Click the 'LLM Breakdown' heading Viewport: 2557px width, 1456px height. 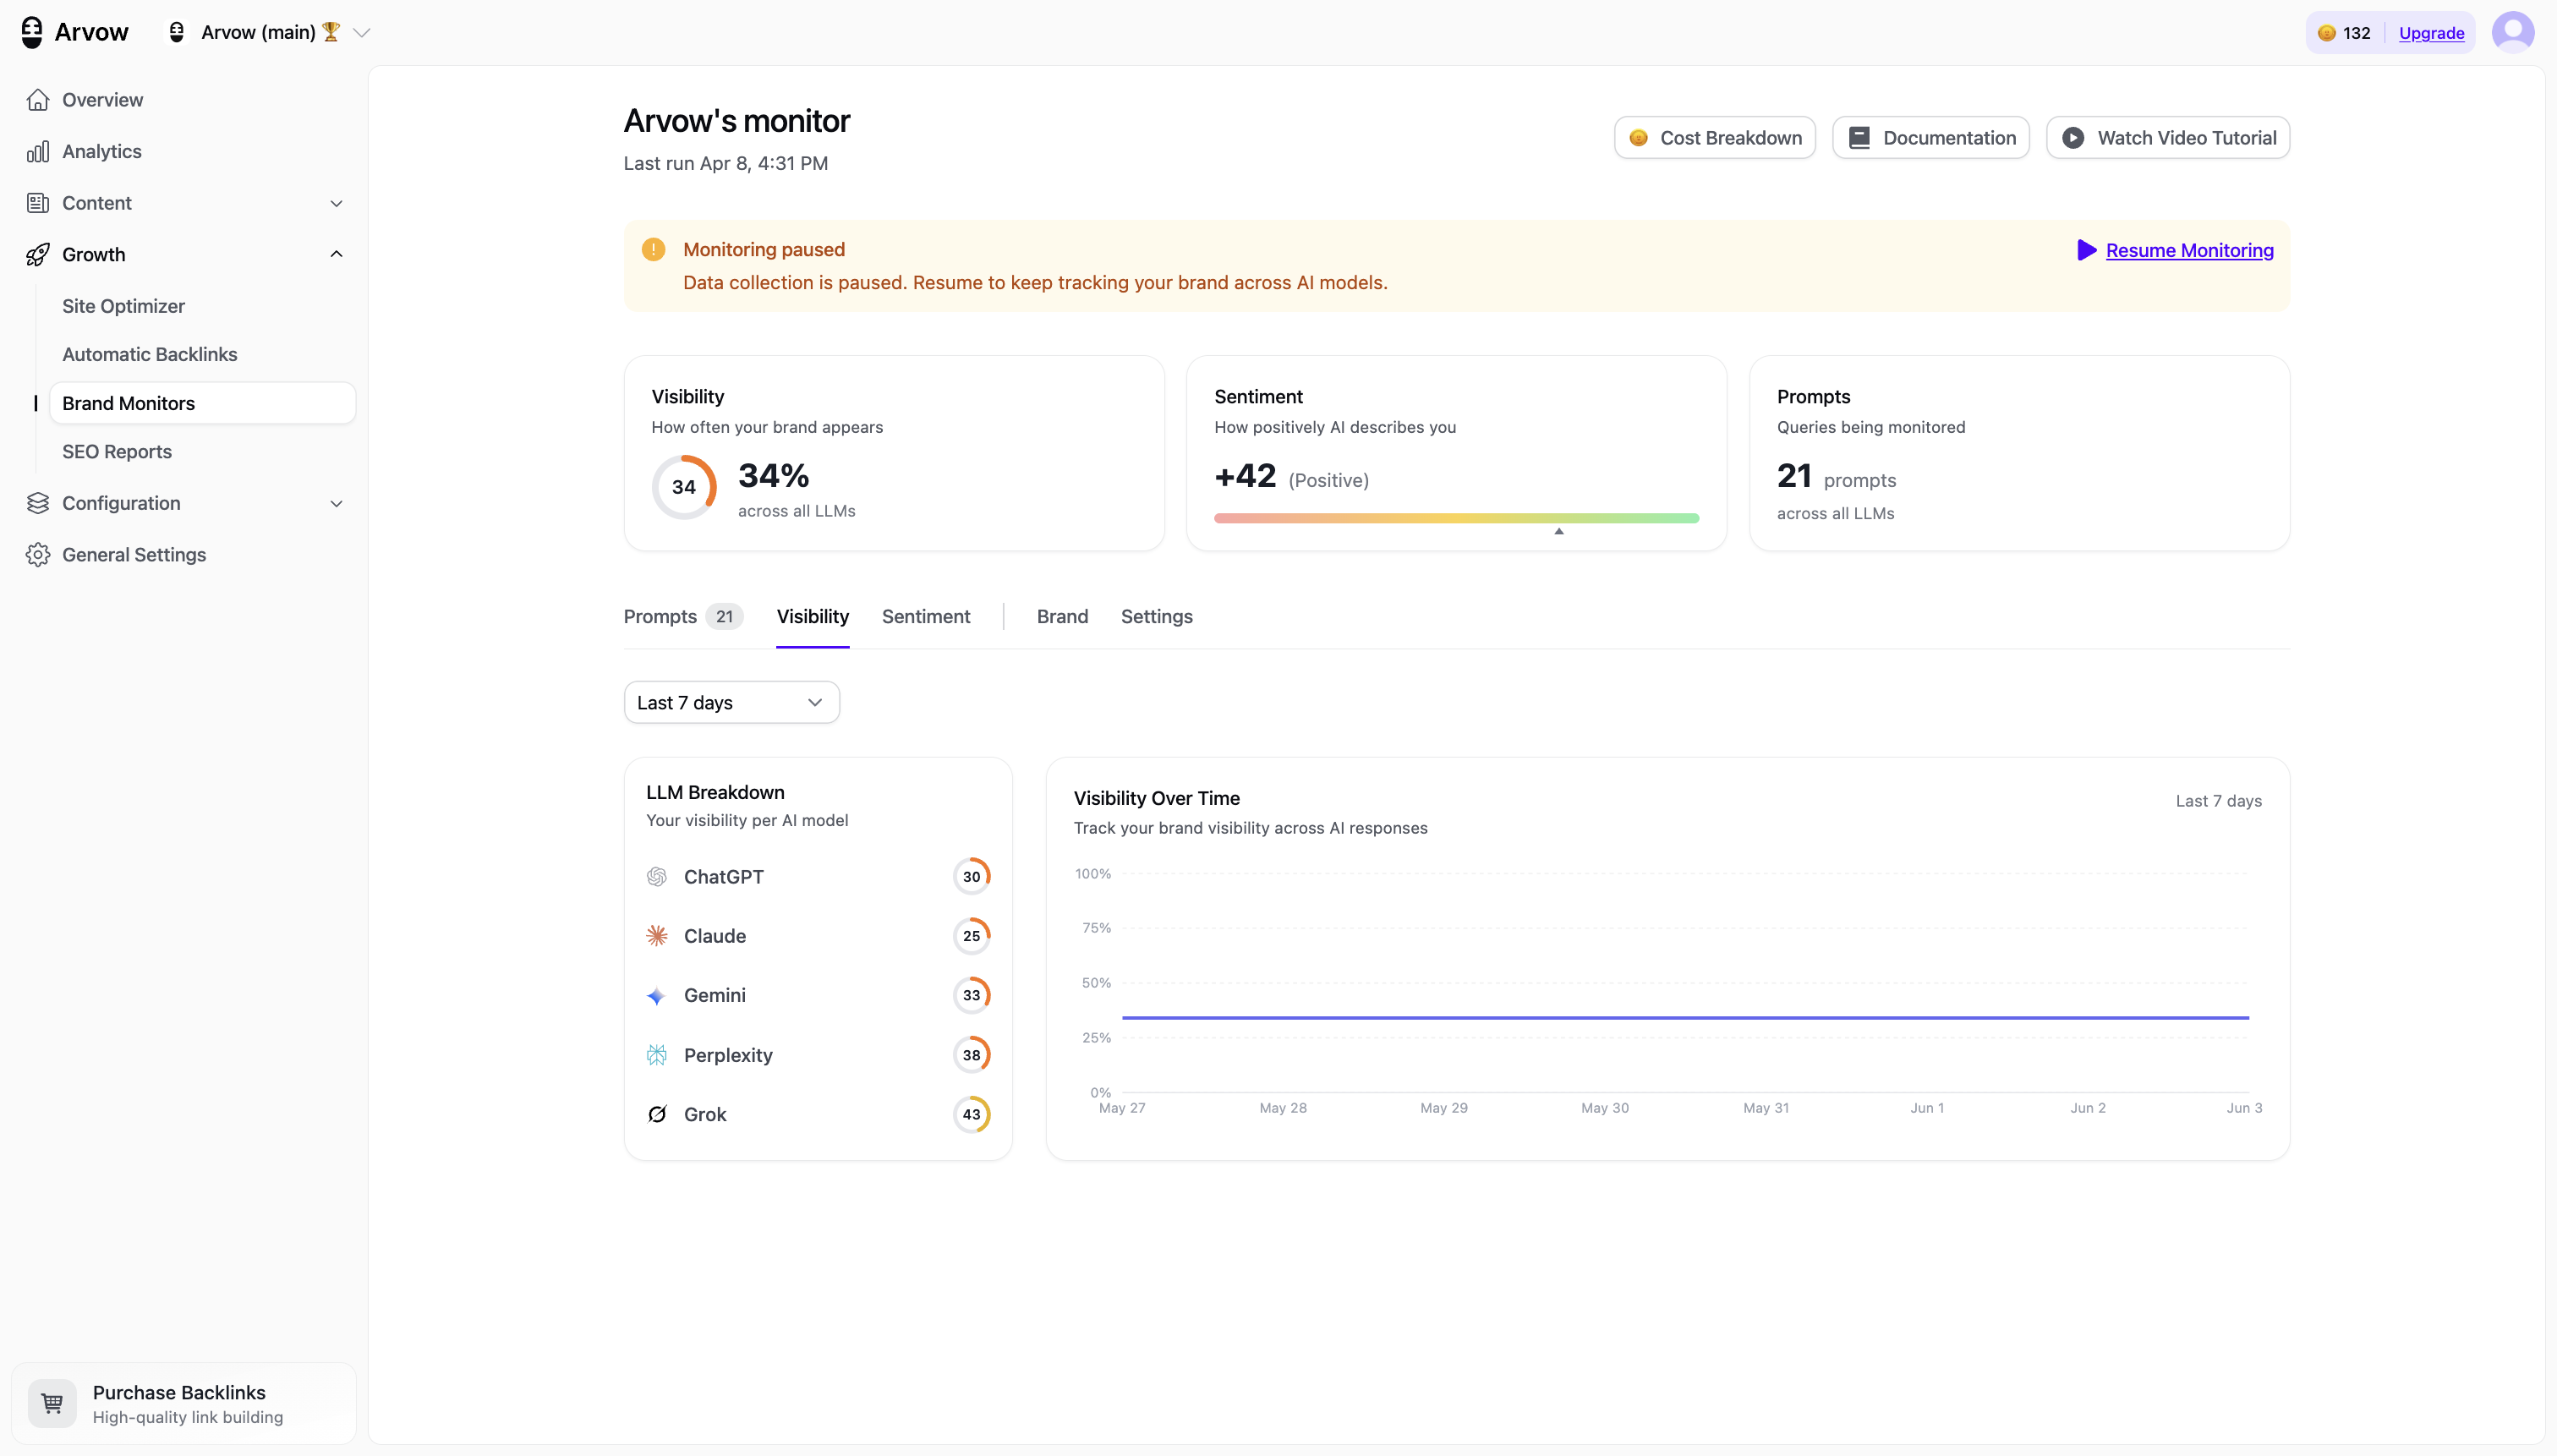[715, 792]
